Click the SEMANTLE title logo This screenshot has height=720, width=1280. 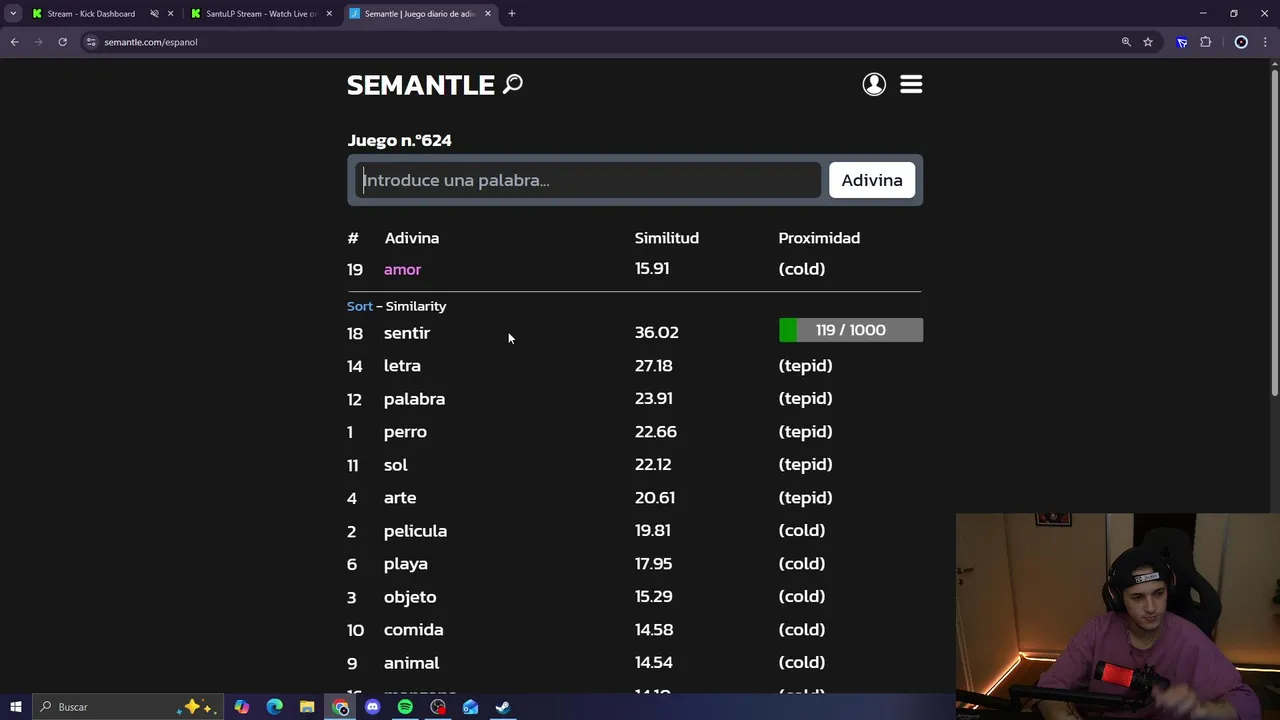pyautogui.click(x=421, y=85)
